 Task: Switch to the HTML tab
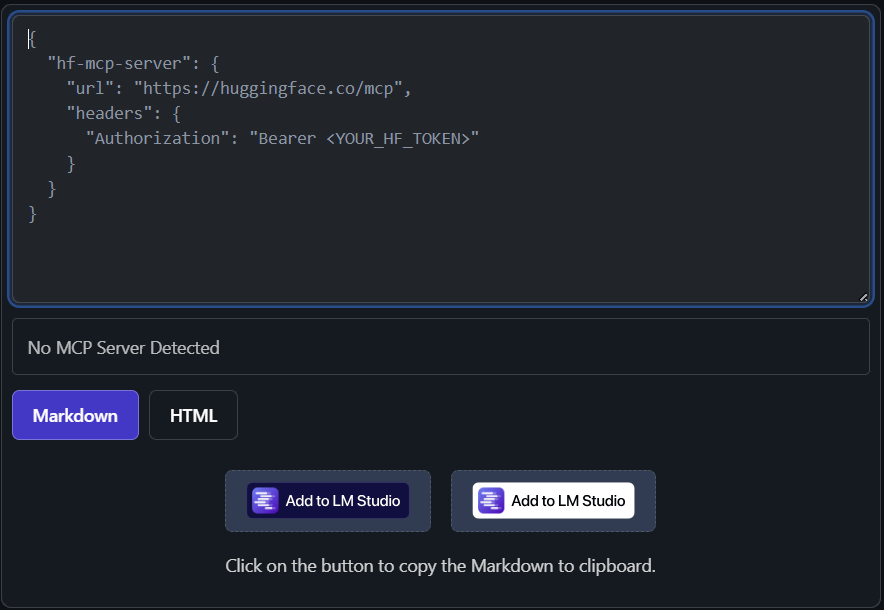[193, 415]
